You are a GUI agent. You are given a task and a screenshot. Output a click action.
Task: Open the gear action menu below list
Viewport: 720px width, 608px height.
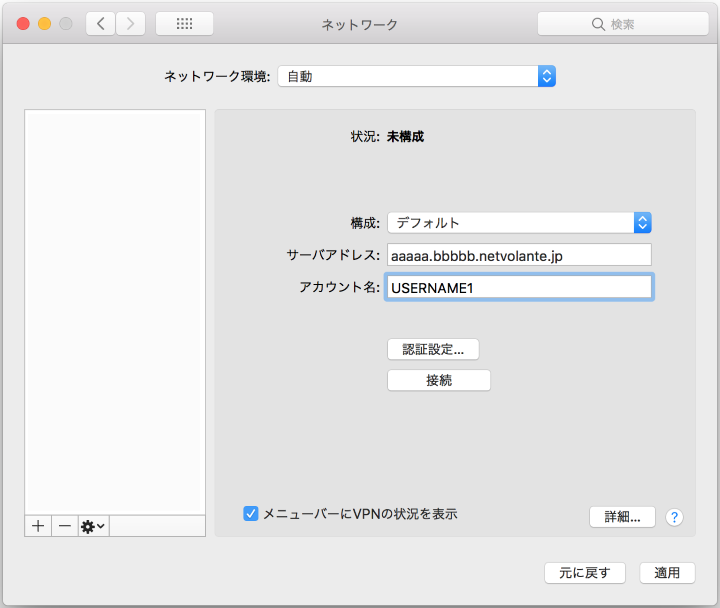click(x=93, y=526)
